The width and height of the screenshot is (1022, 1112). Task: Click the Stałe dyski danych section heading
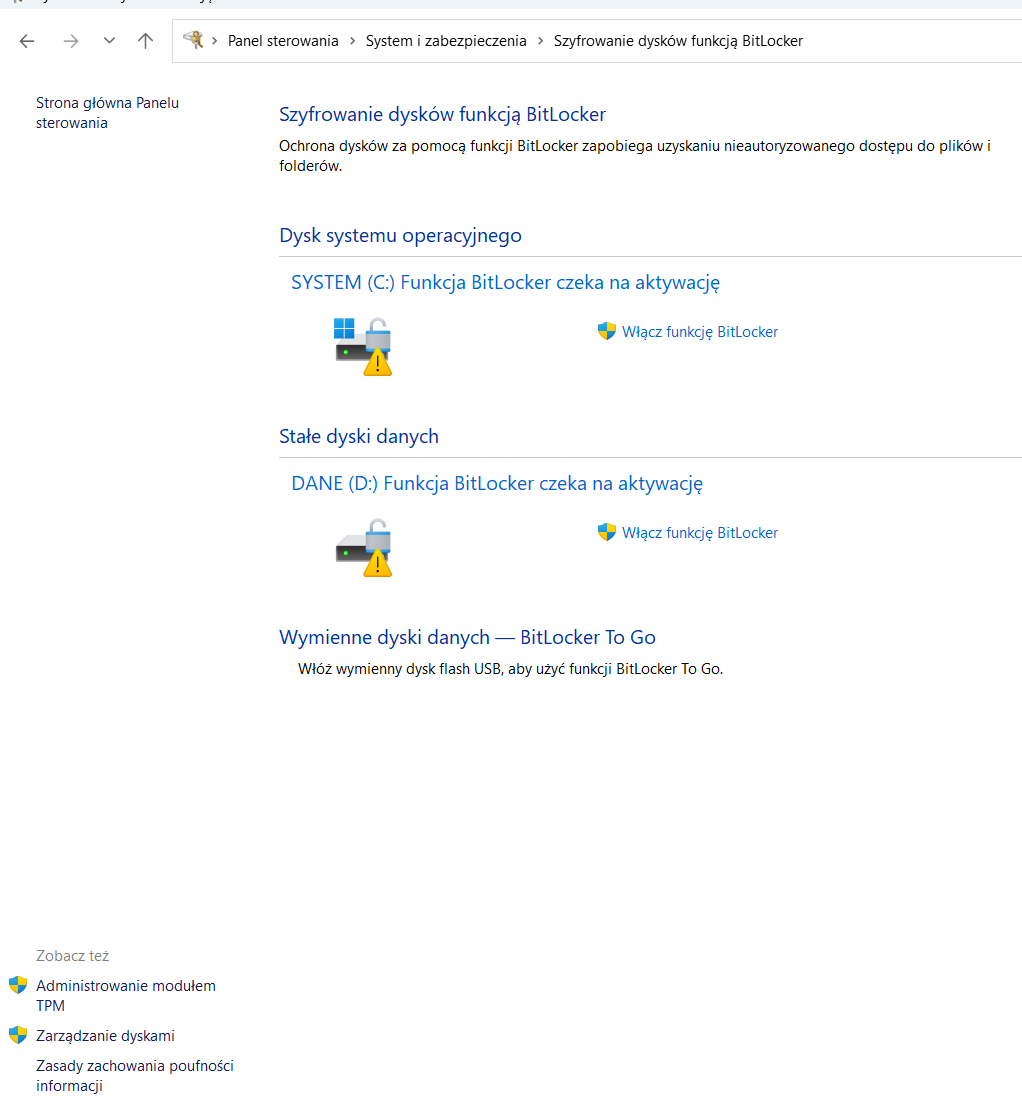click(359, 436)
